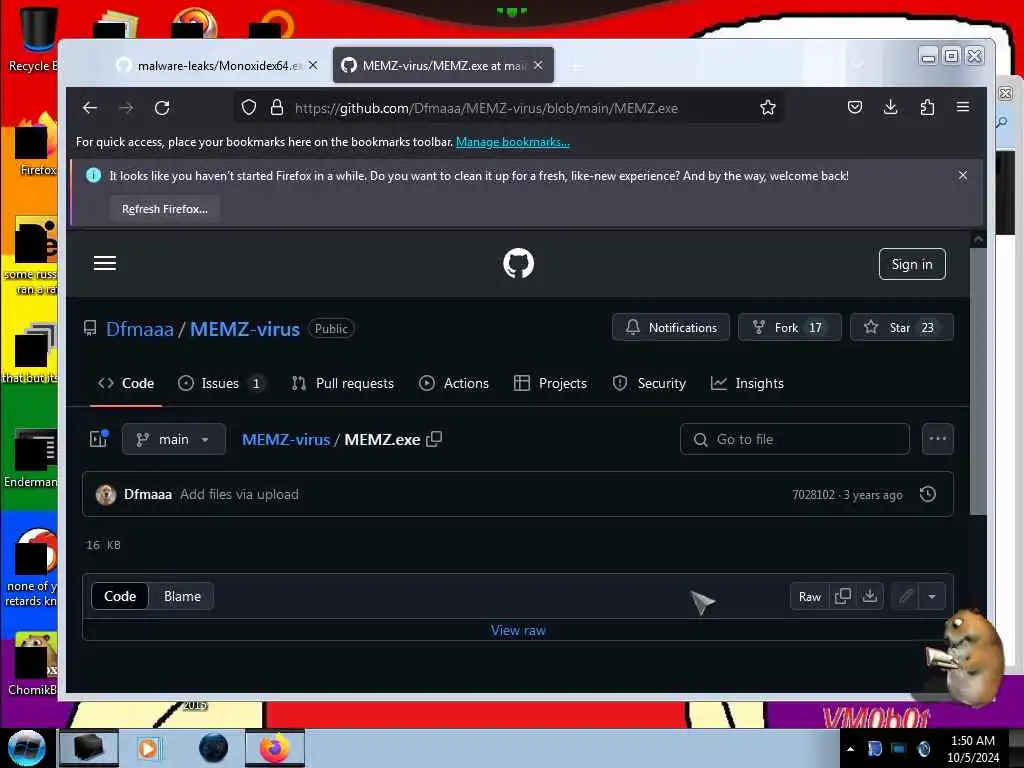Open the MEMZ-virus repository title link
This screenshot has height=768, width=1024.
[x=245, y=328]
